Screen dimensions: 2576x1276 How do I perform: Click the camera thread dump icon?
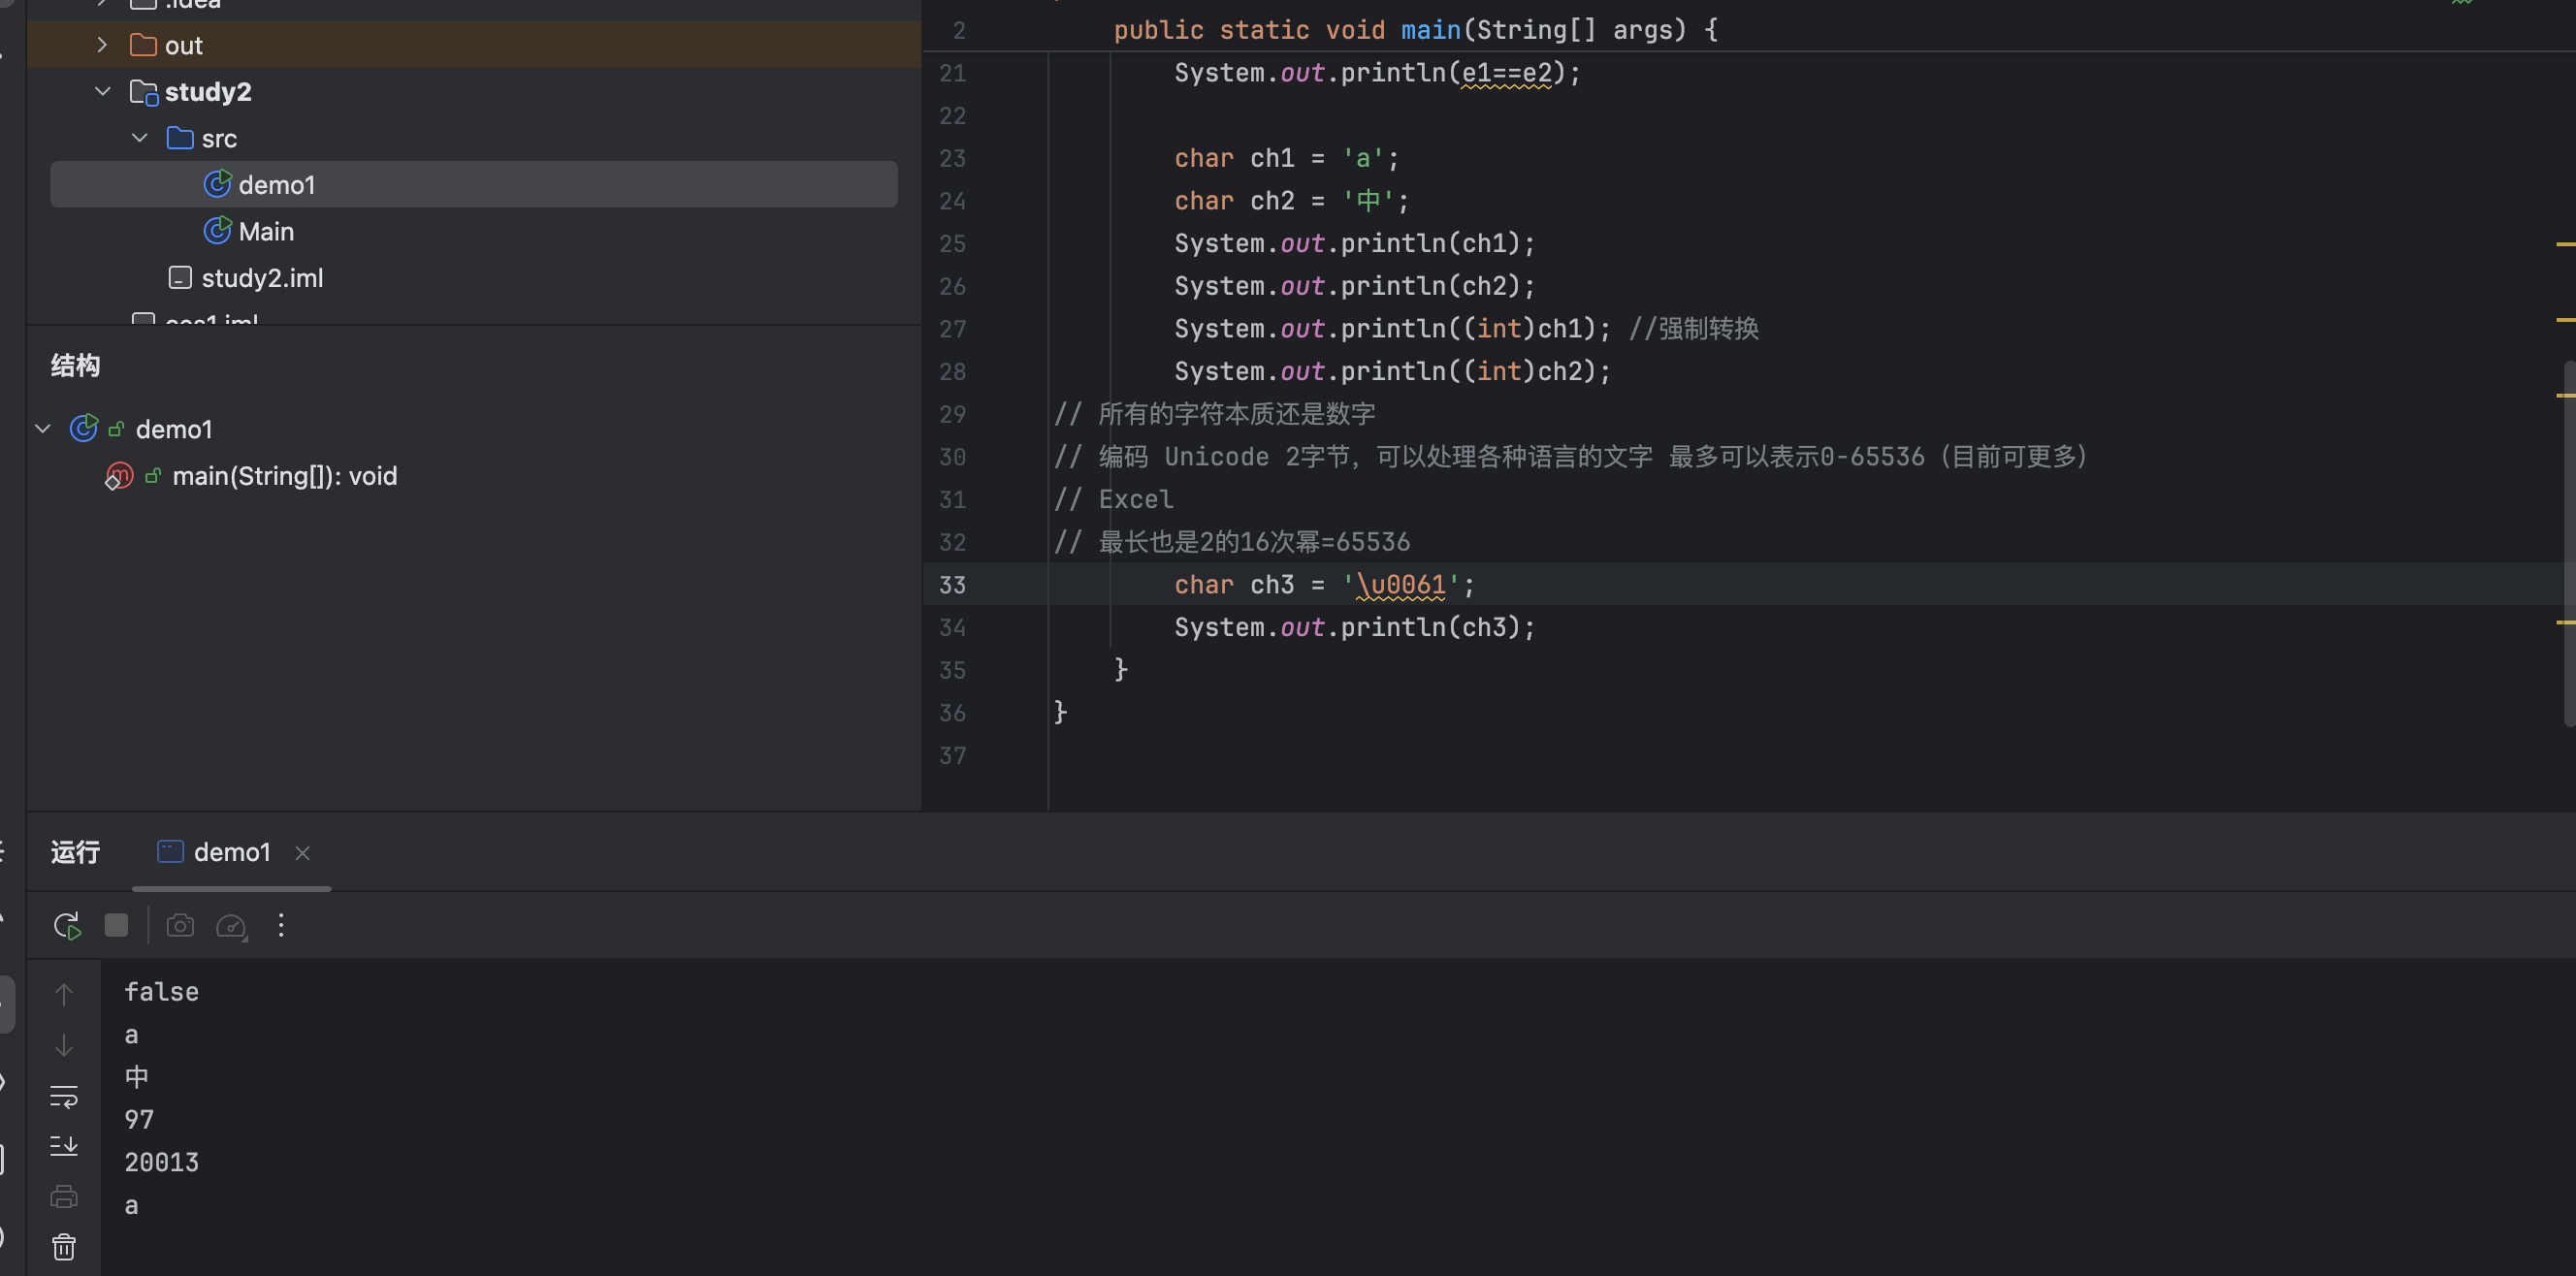tap(180, 926)
